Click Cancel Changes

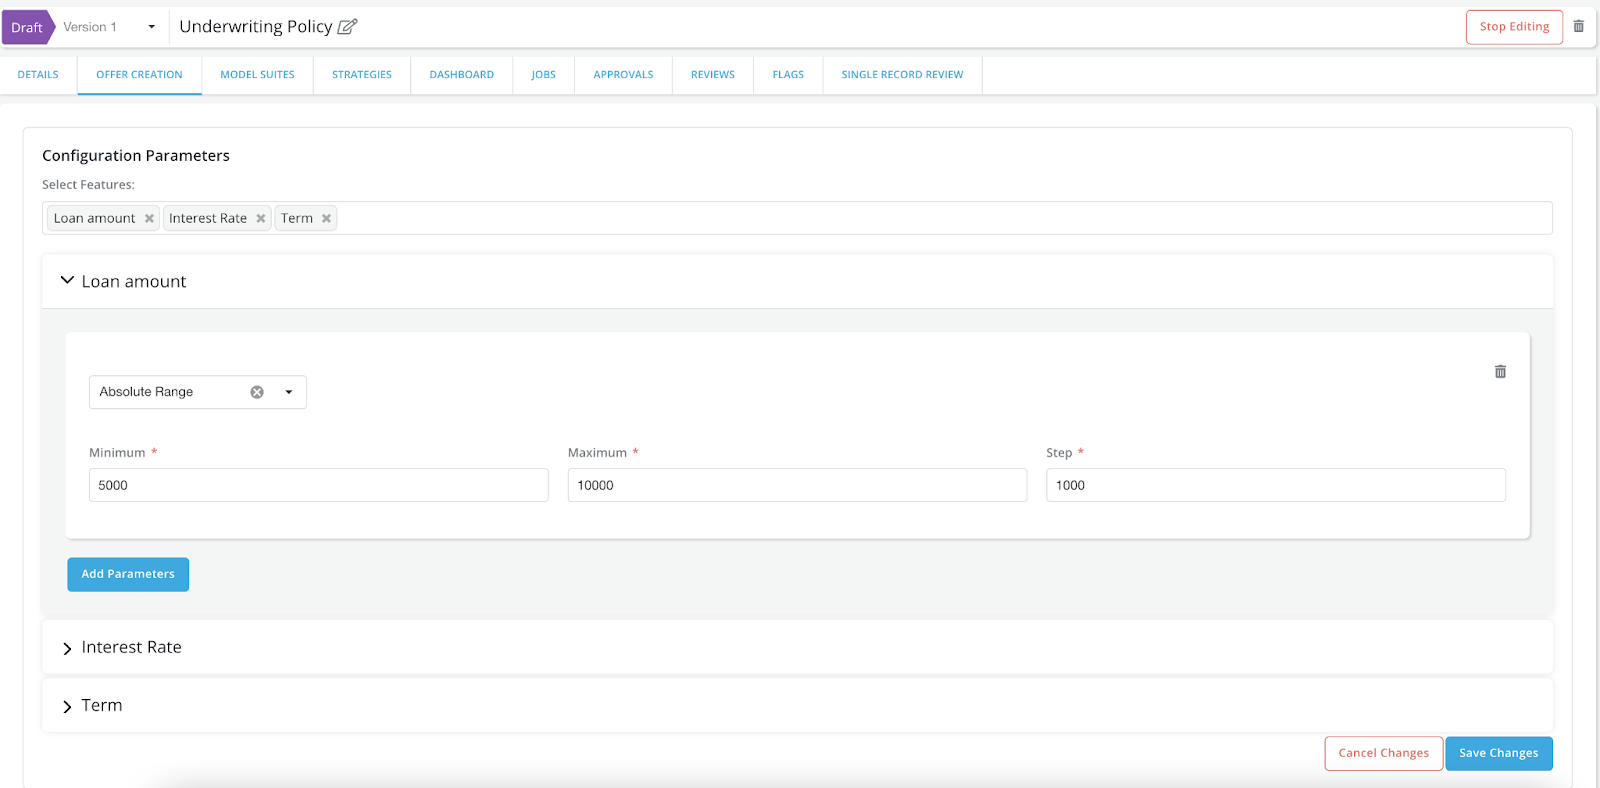[1383, 753]
